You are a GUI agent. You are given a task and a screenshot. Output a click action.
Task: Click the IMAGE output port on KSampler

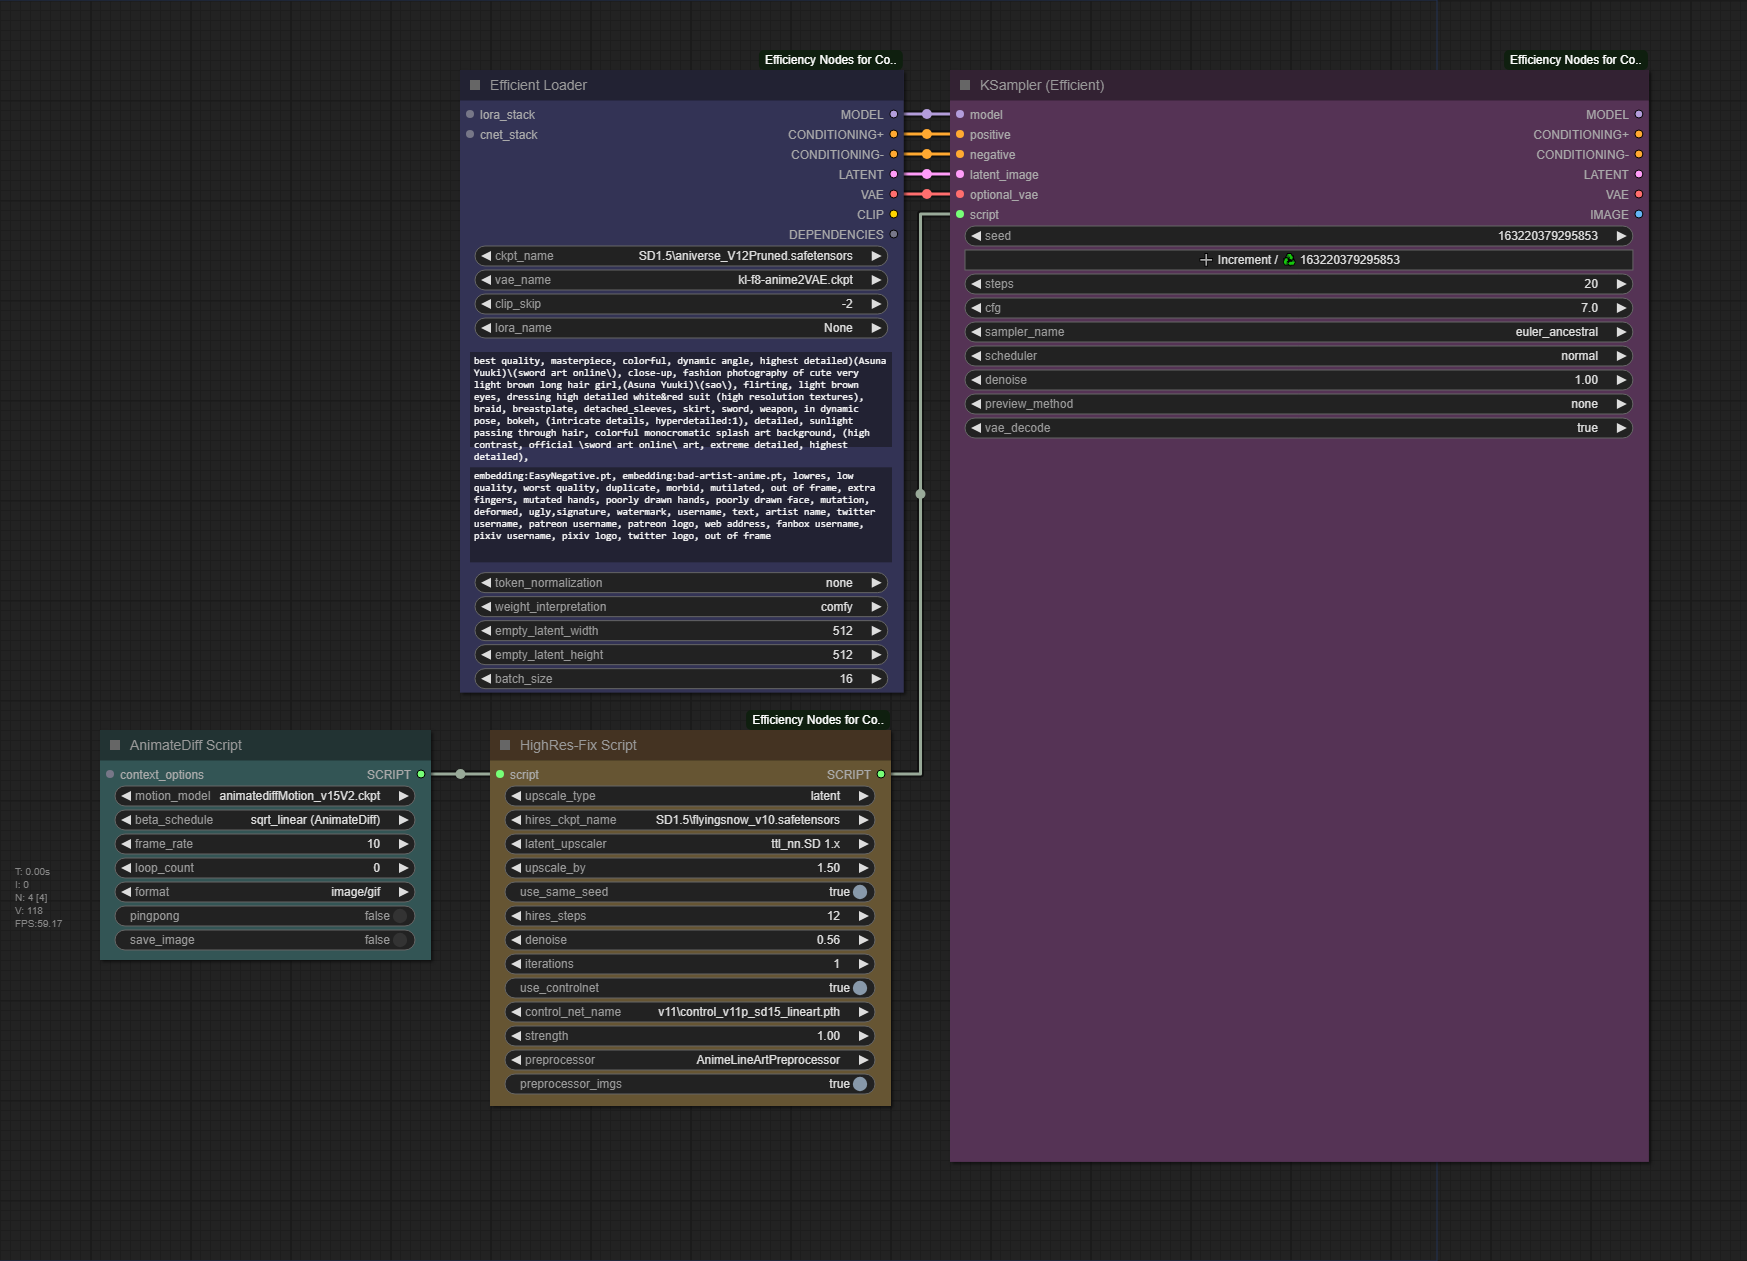(1638, 215)
